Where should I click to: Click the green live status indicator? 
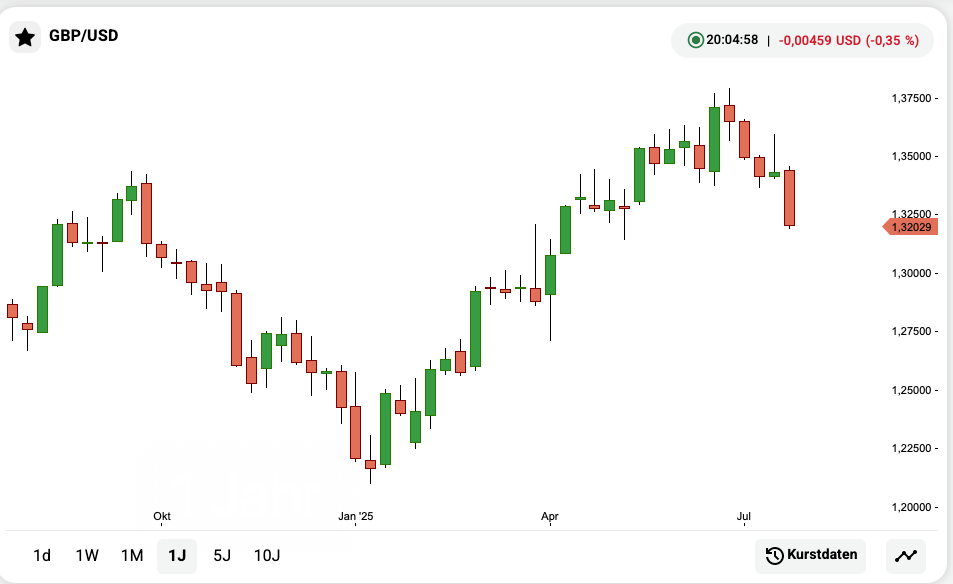[x=695, y=41]
